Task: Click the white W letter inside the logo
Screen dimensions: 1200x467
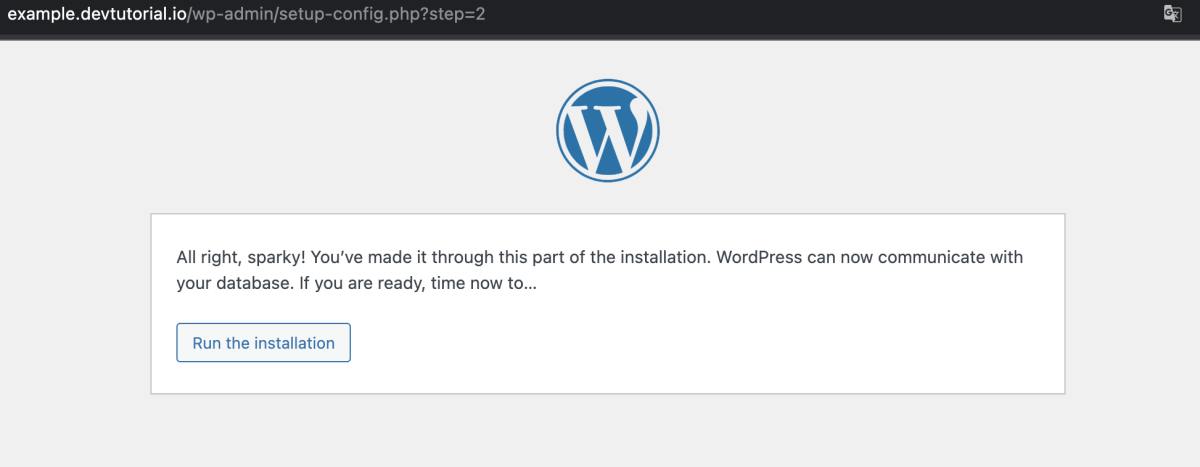Action: coord(608,133)
